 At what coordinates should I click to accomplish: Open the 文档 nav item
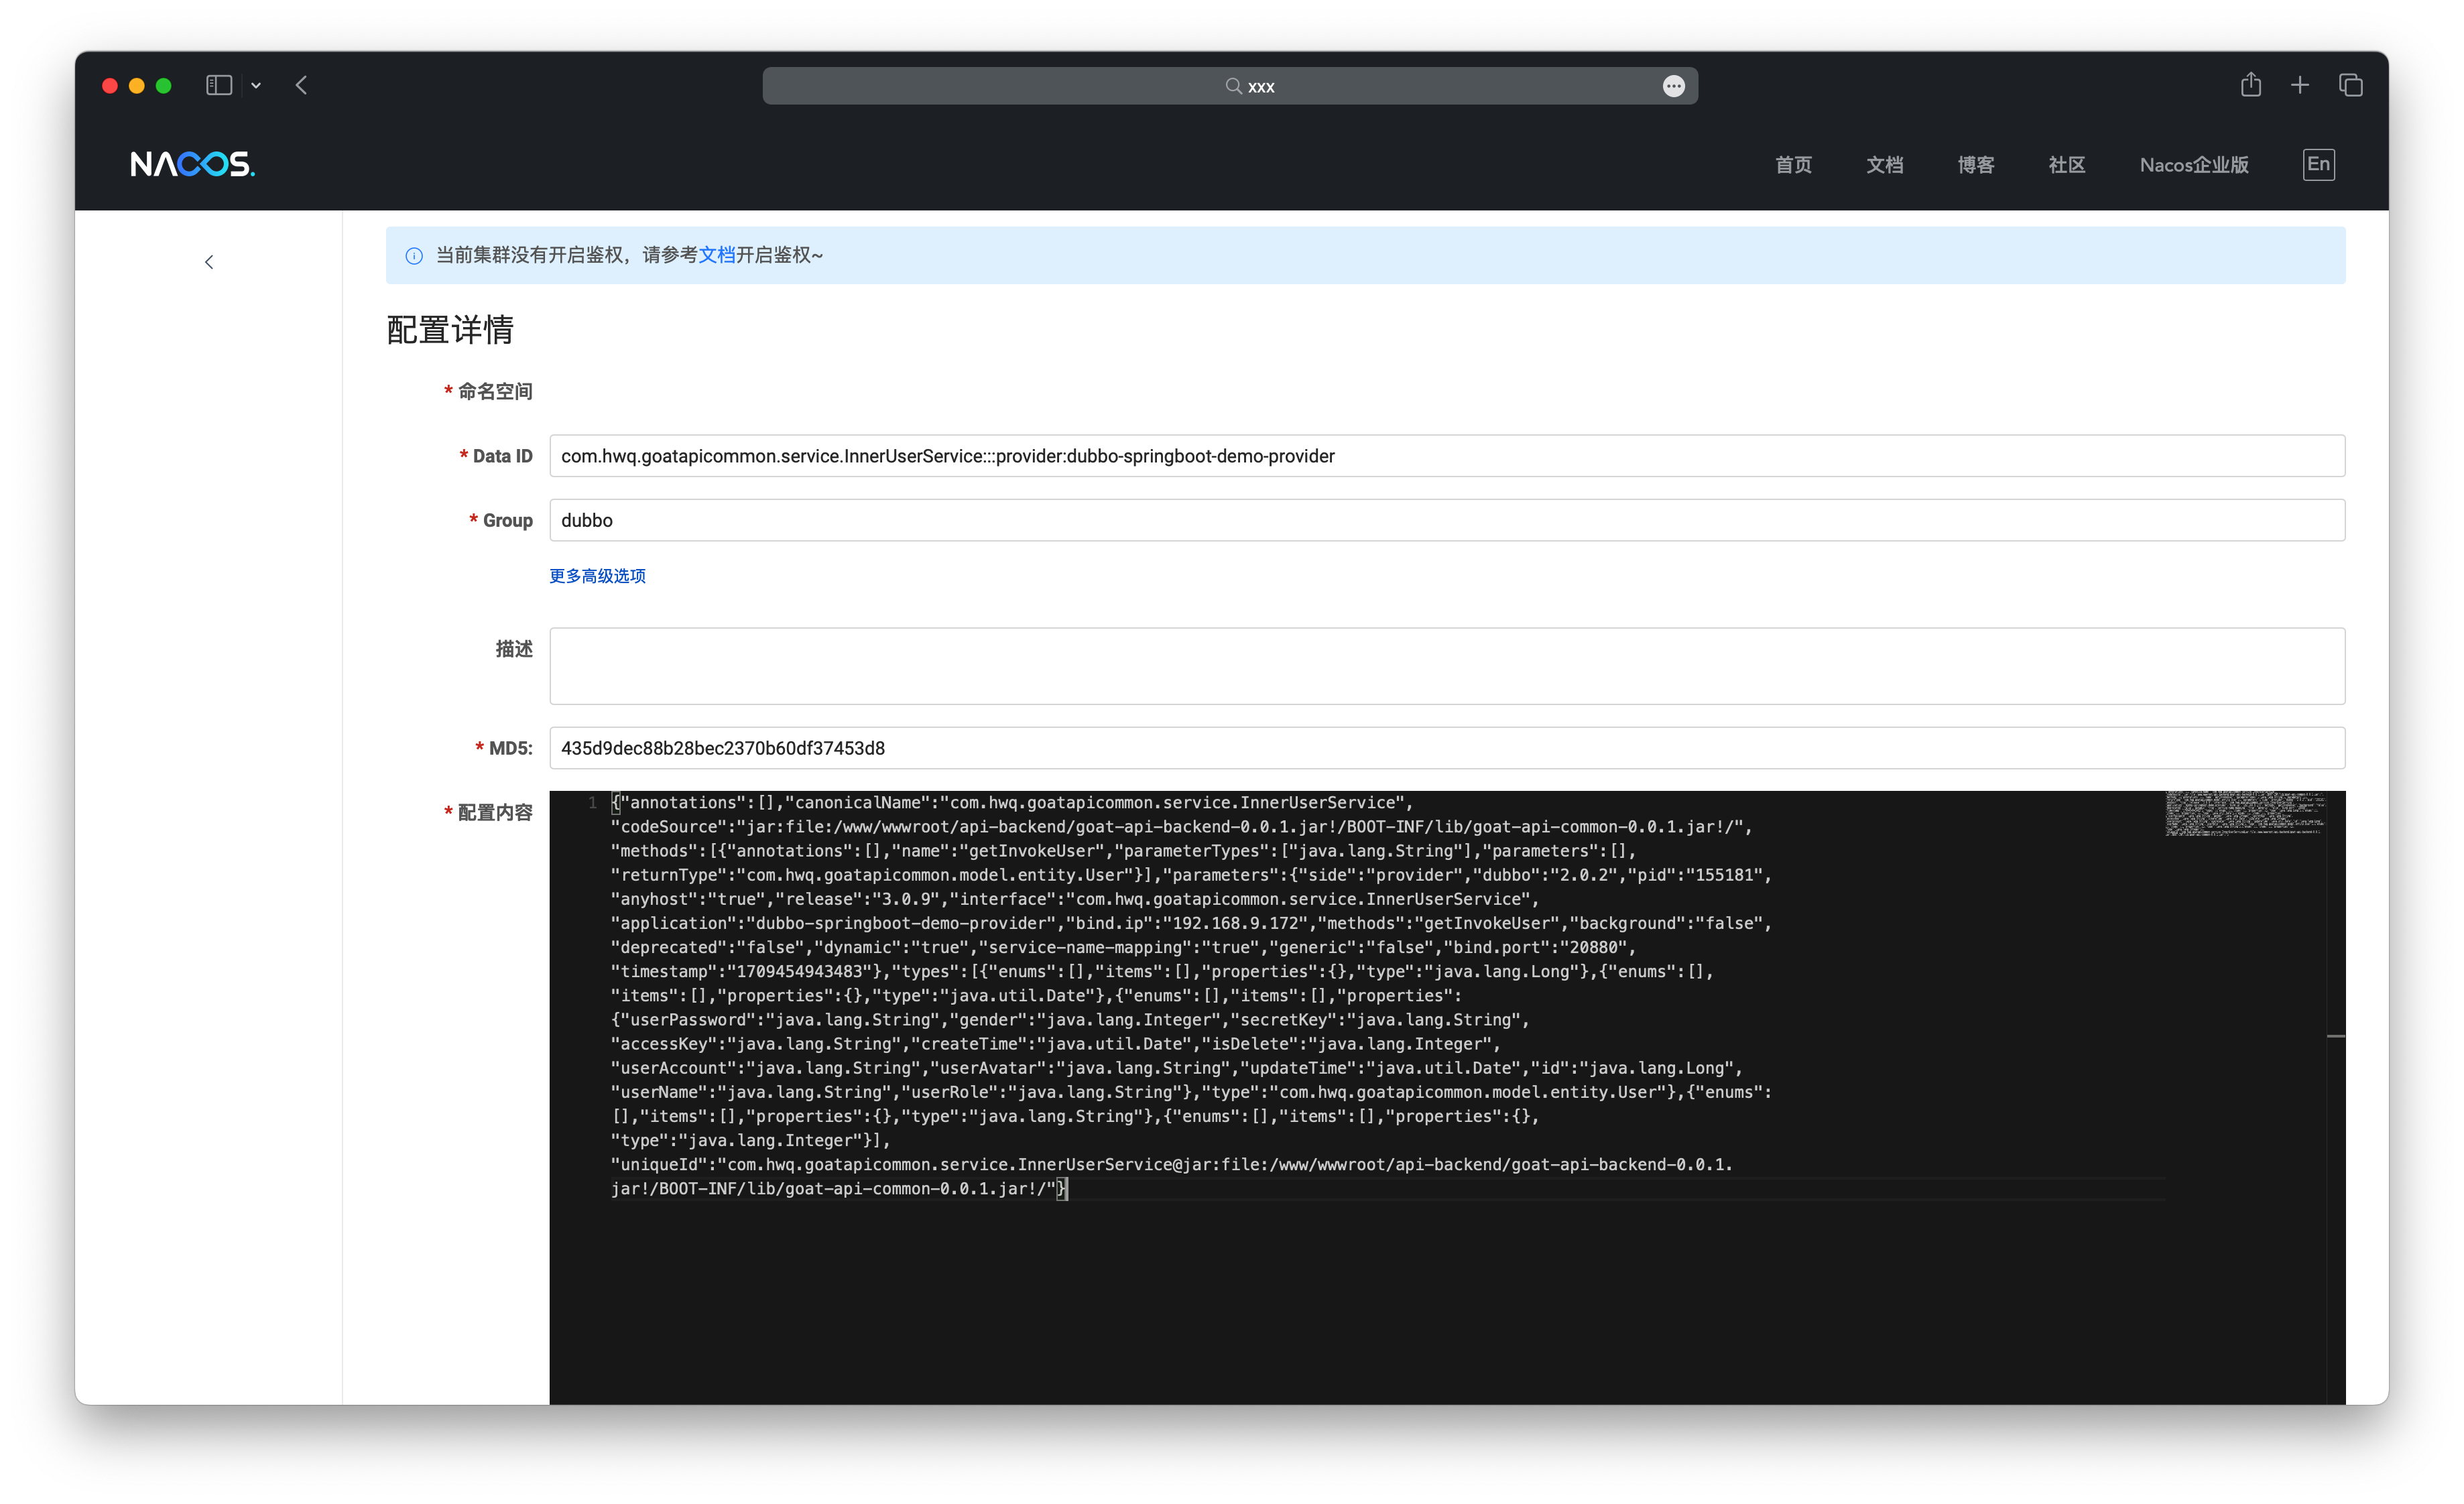point(1884,165)
